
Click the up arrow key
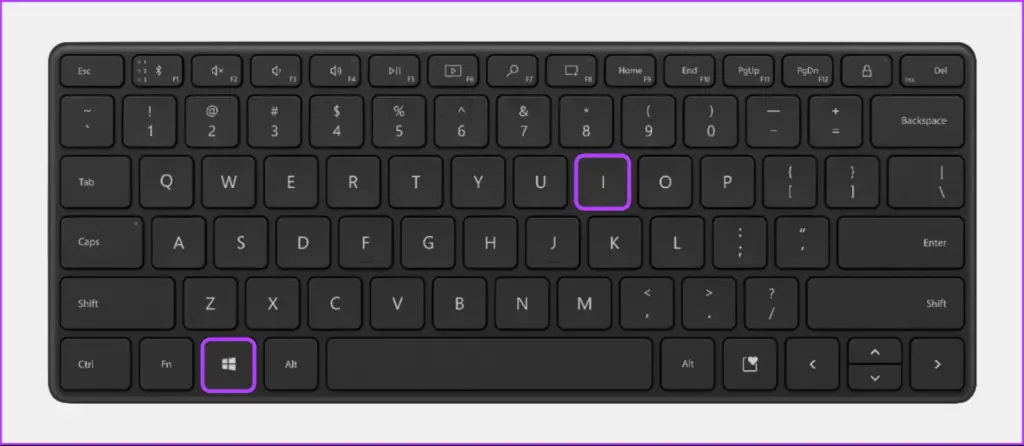pos(874,351)
